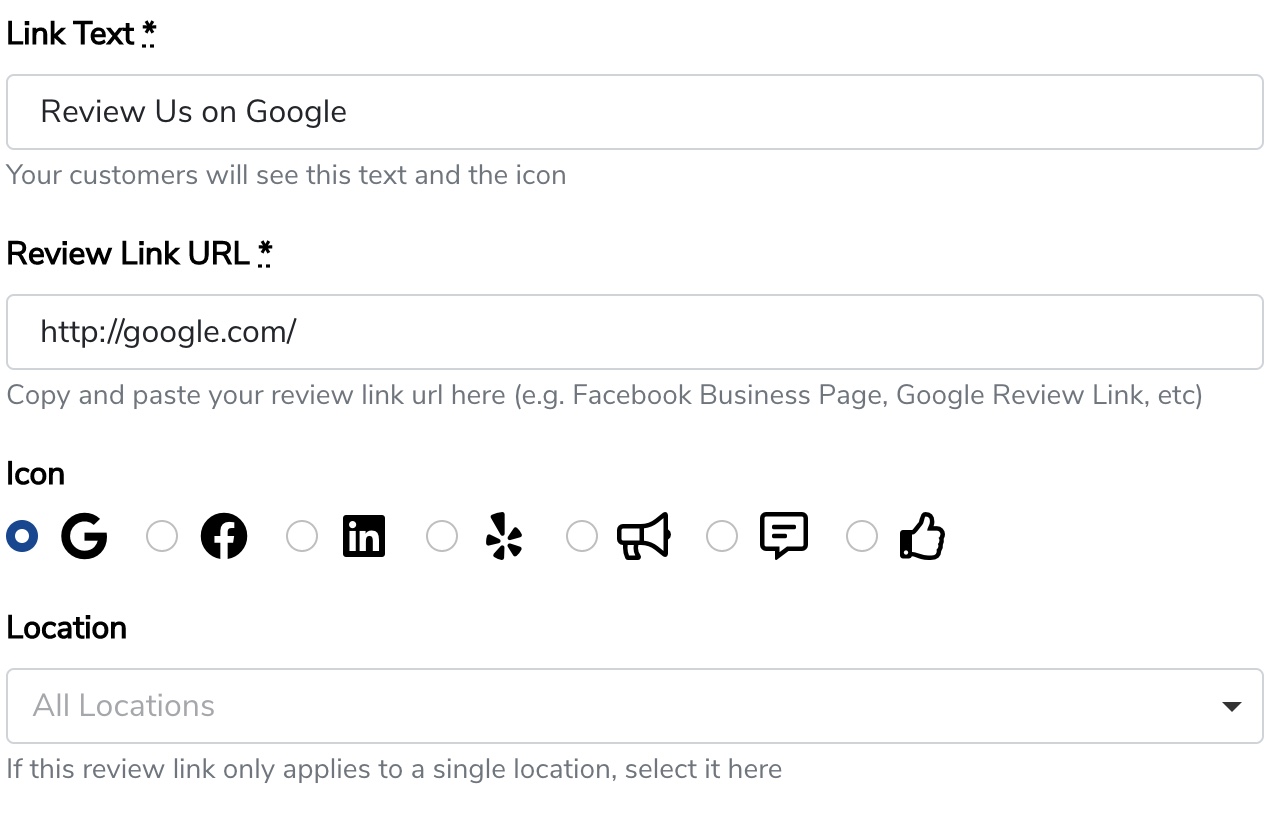Image resolution: width=1284 pixels, height=832 pixels.
Task: Click the Link Text input field
Action: click(x=634, y=112)
